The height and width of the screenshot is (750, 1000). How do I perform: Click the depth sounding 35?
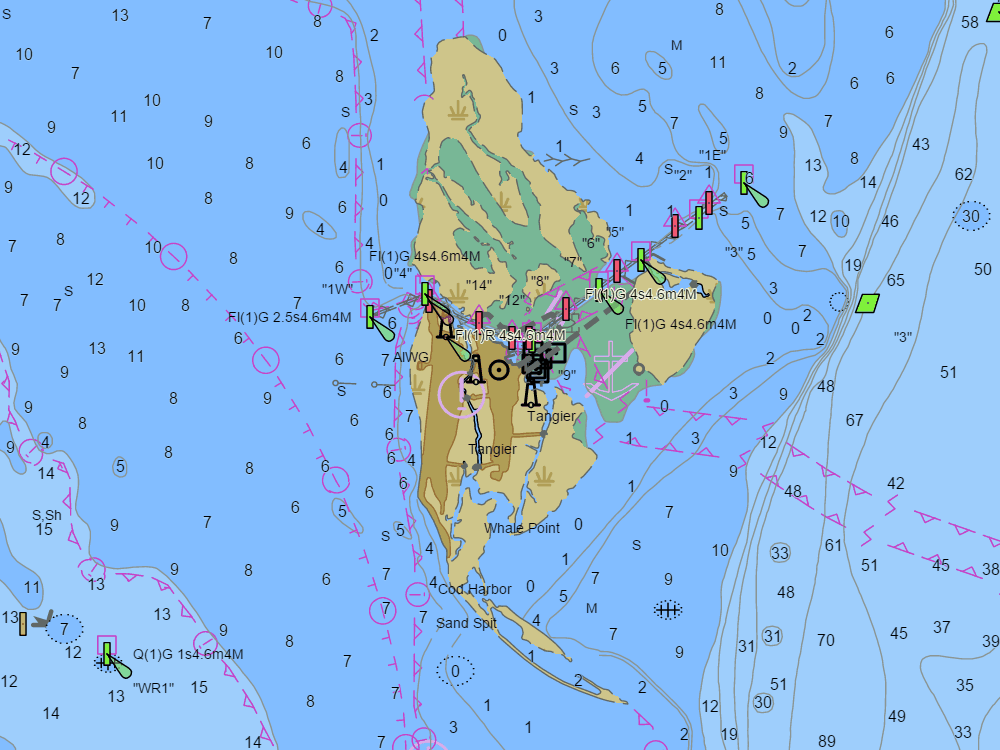965,685
